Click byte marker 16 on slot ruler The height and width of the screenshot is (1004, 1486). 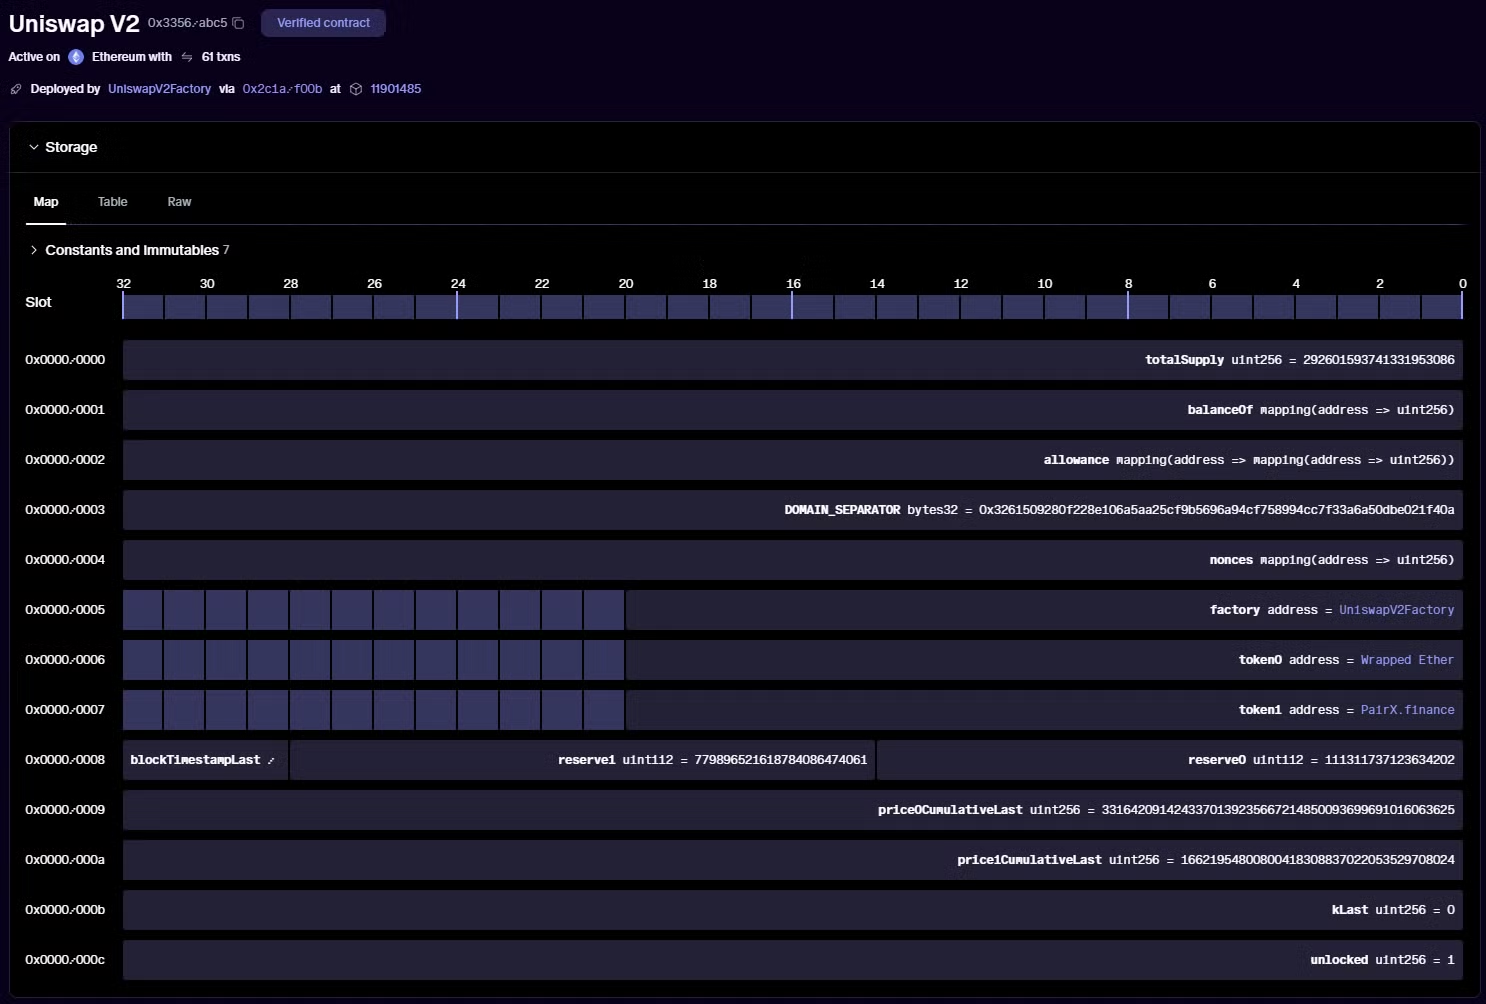click(793, 284)
